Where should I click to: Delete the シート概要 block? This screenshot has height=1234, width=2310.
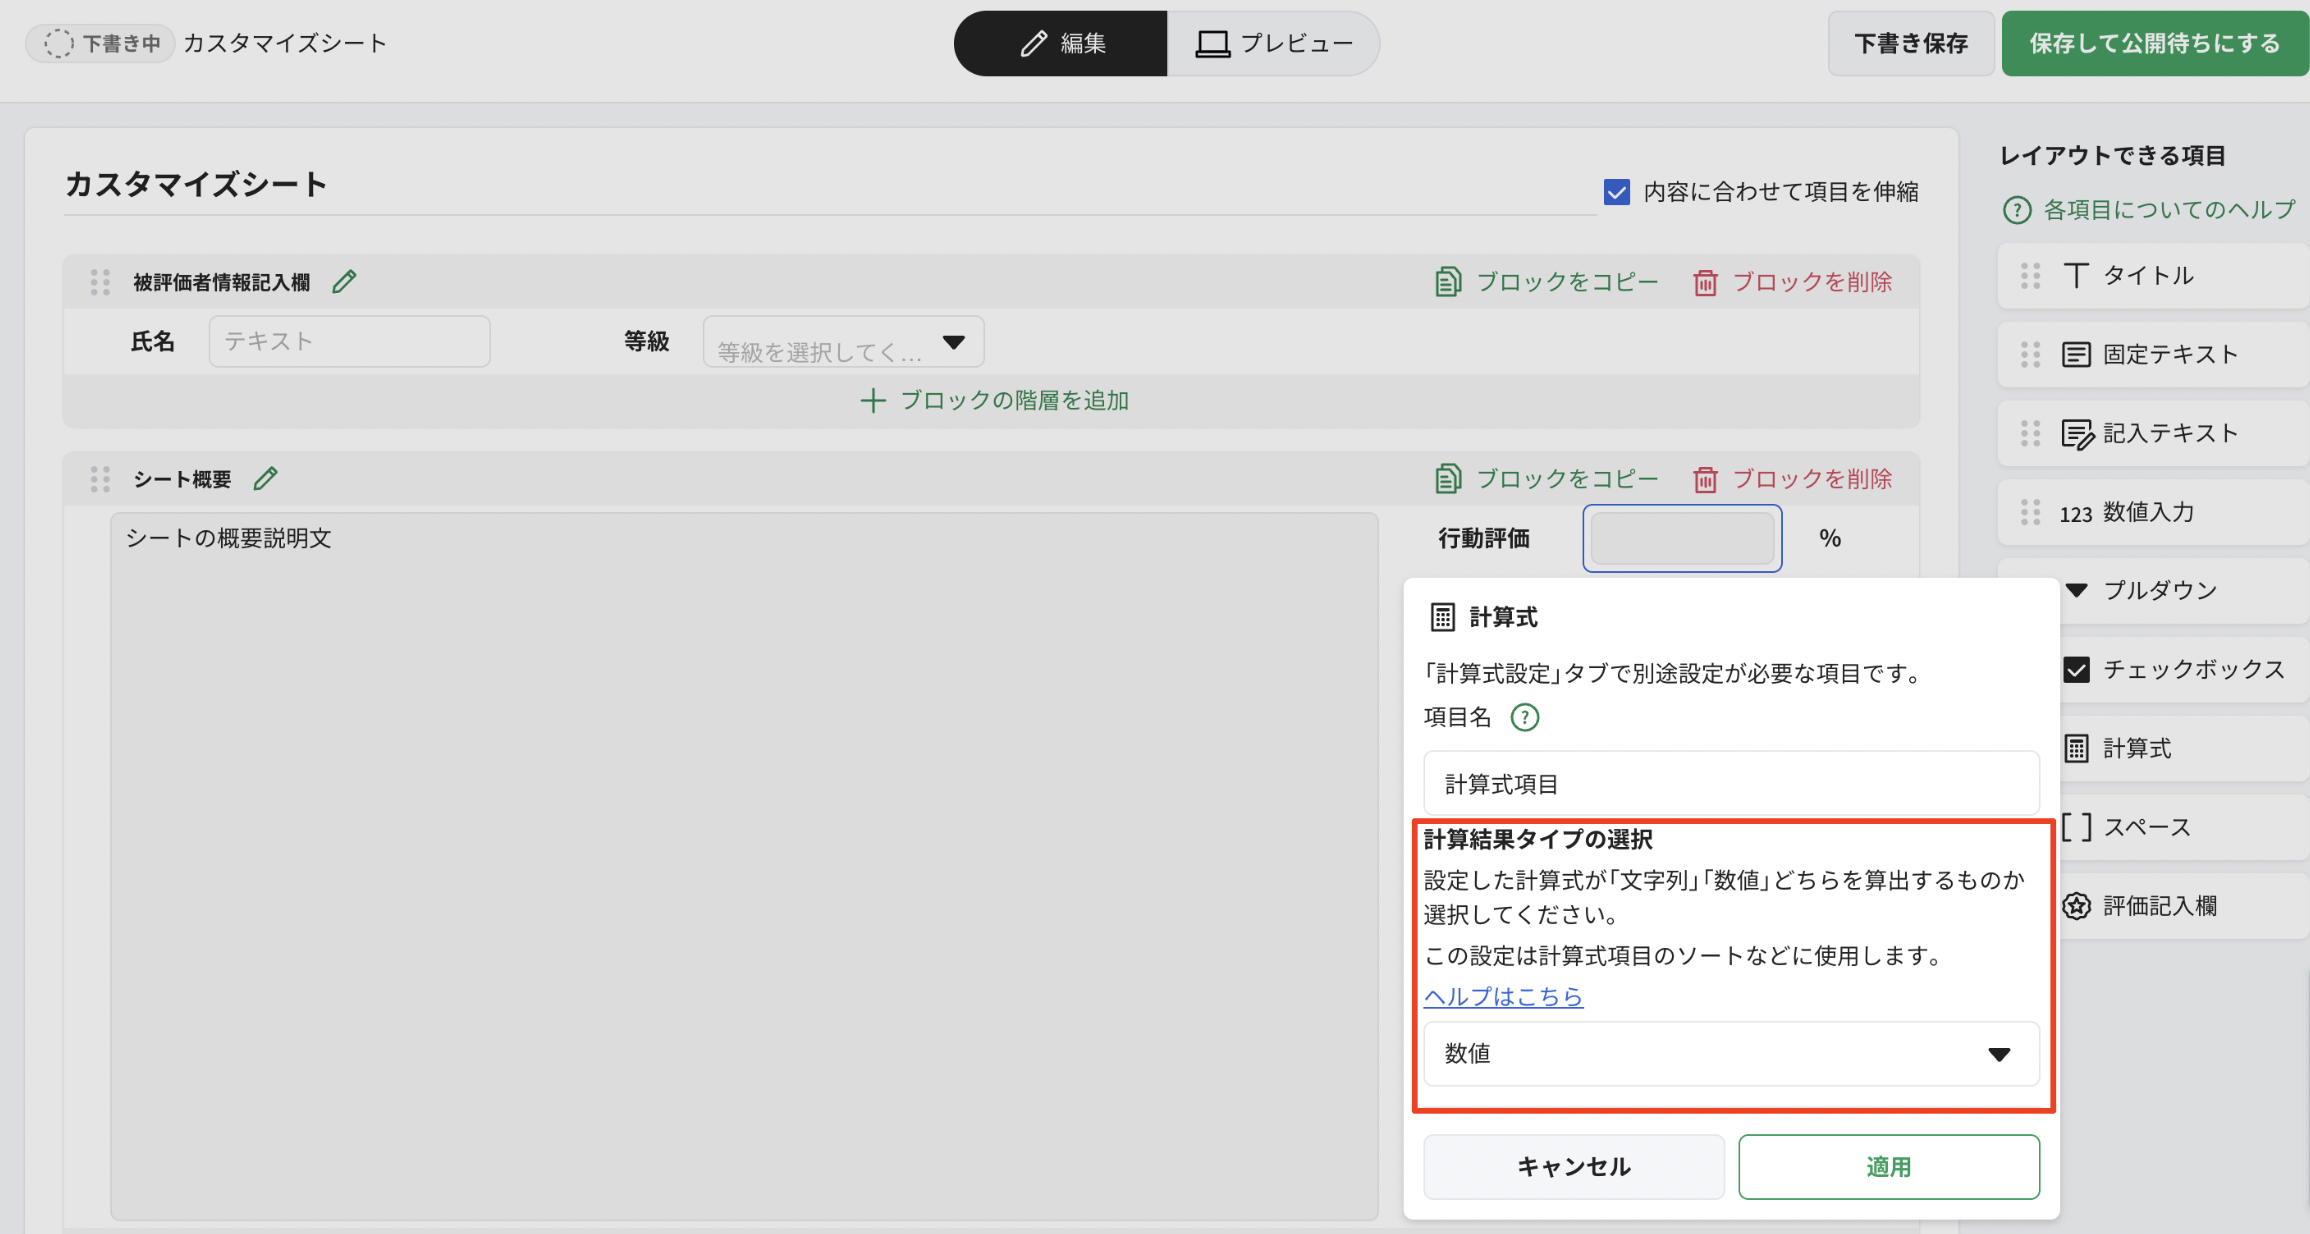click(1793, 479)
